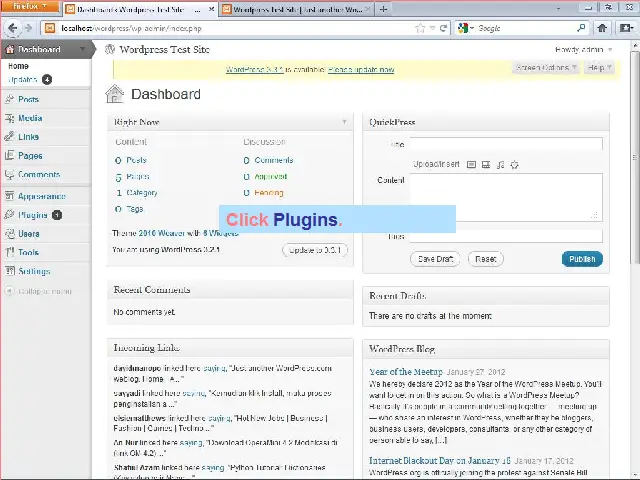
Task: Click the Settings icon in sidebar
Action: click(9, 271)
